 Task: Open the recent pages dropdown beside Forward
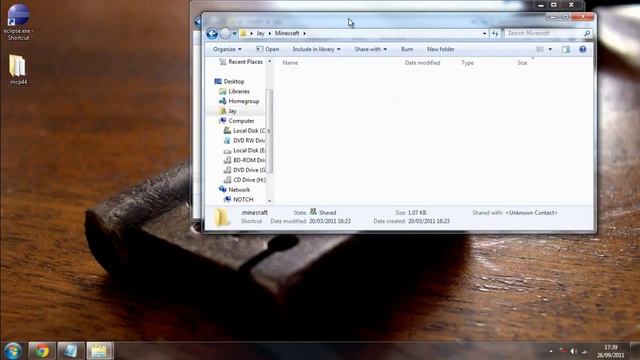click(235, 33)
